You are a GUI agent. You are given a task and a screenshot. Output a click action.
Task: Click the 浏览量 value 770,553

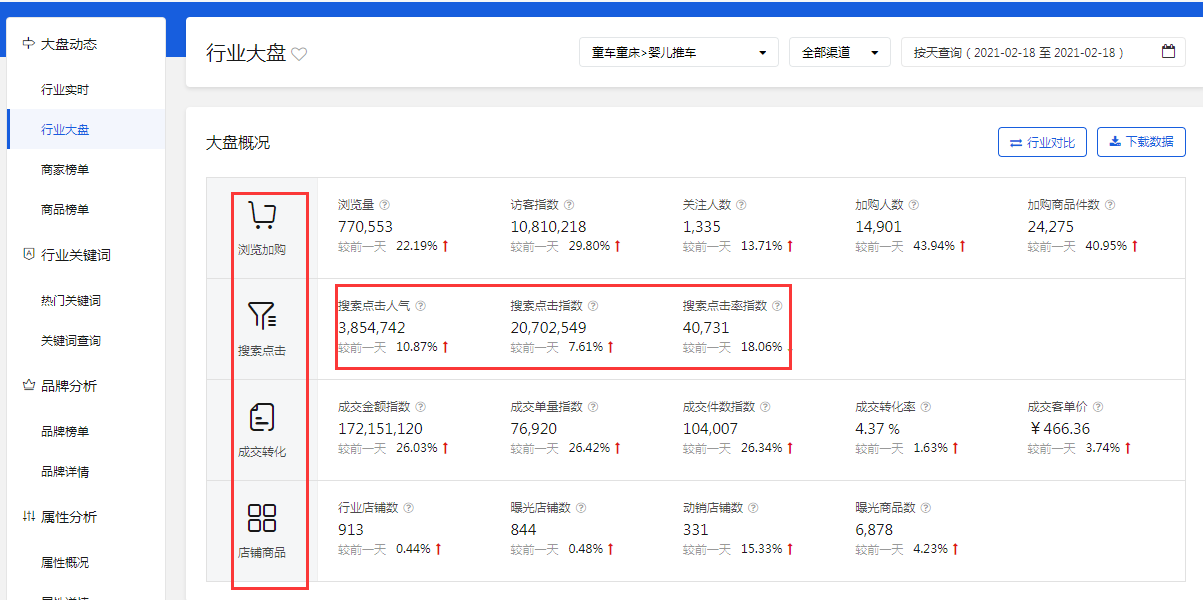pos(365,226)
